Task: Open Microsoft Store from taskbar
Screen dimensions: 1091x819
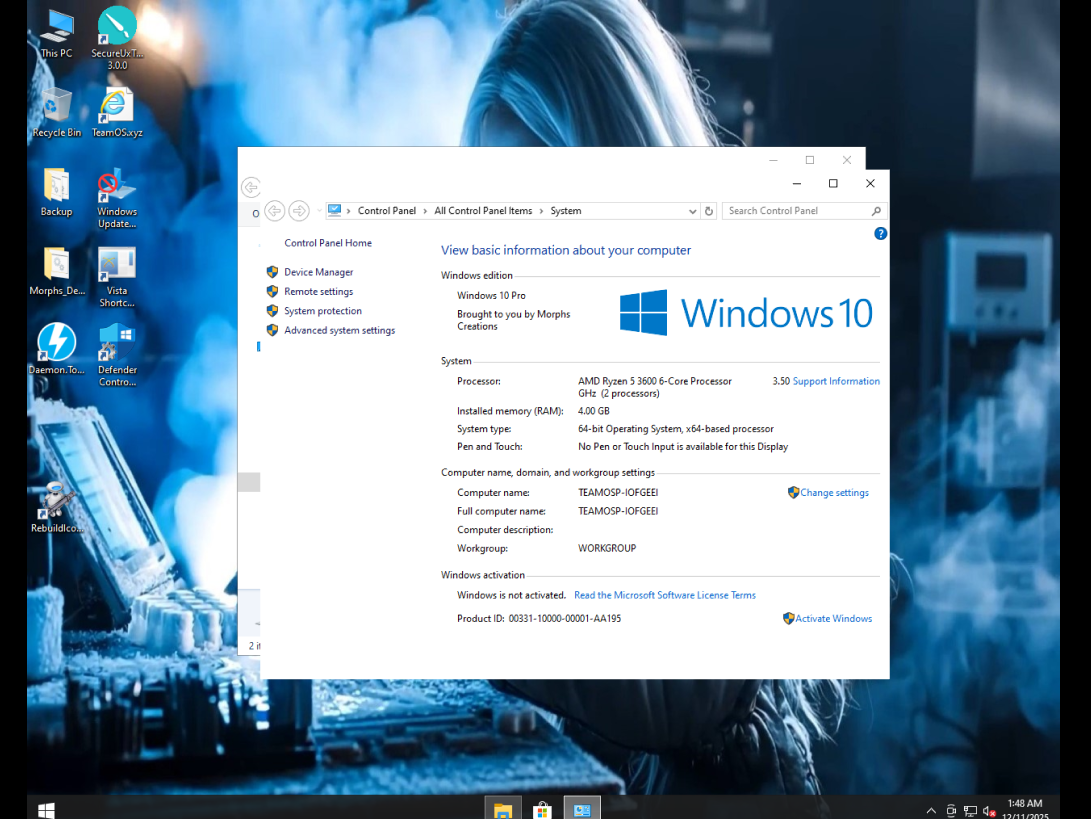Action: 542,810
